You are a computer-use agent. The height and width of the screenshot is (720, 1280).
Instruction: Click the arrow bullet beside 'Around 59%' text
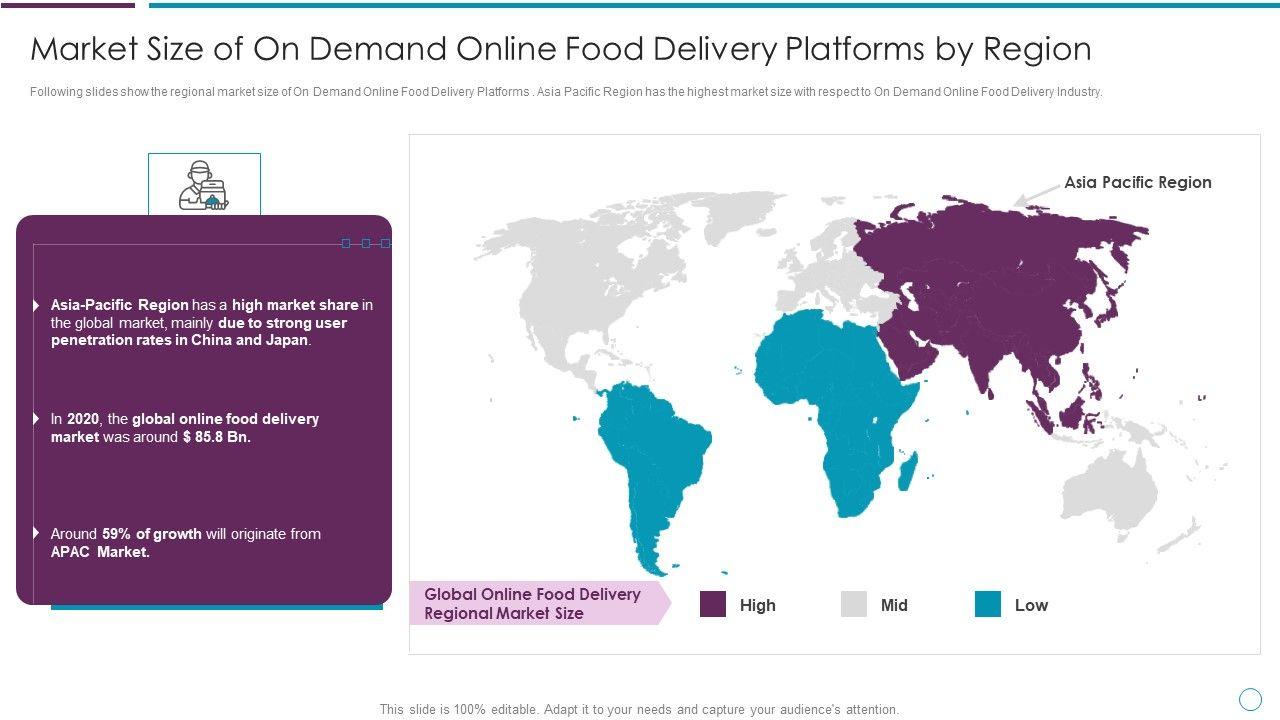[37, 534]
